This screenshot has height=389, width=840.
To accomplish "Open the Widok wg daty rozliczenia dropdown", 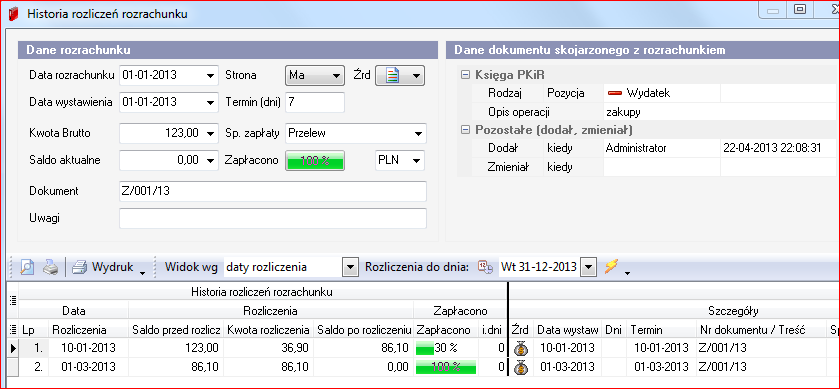I will point(350,266).
